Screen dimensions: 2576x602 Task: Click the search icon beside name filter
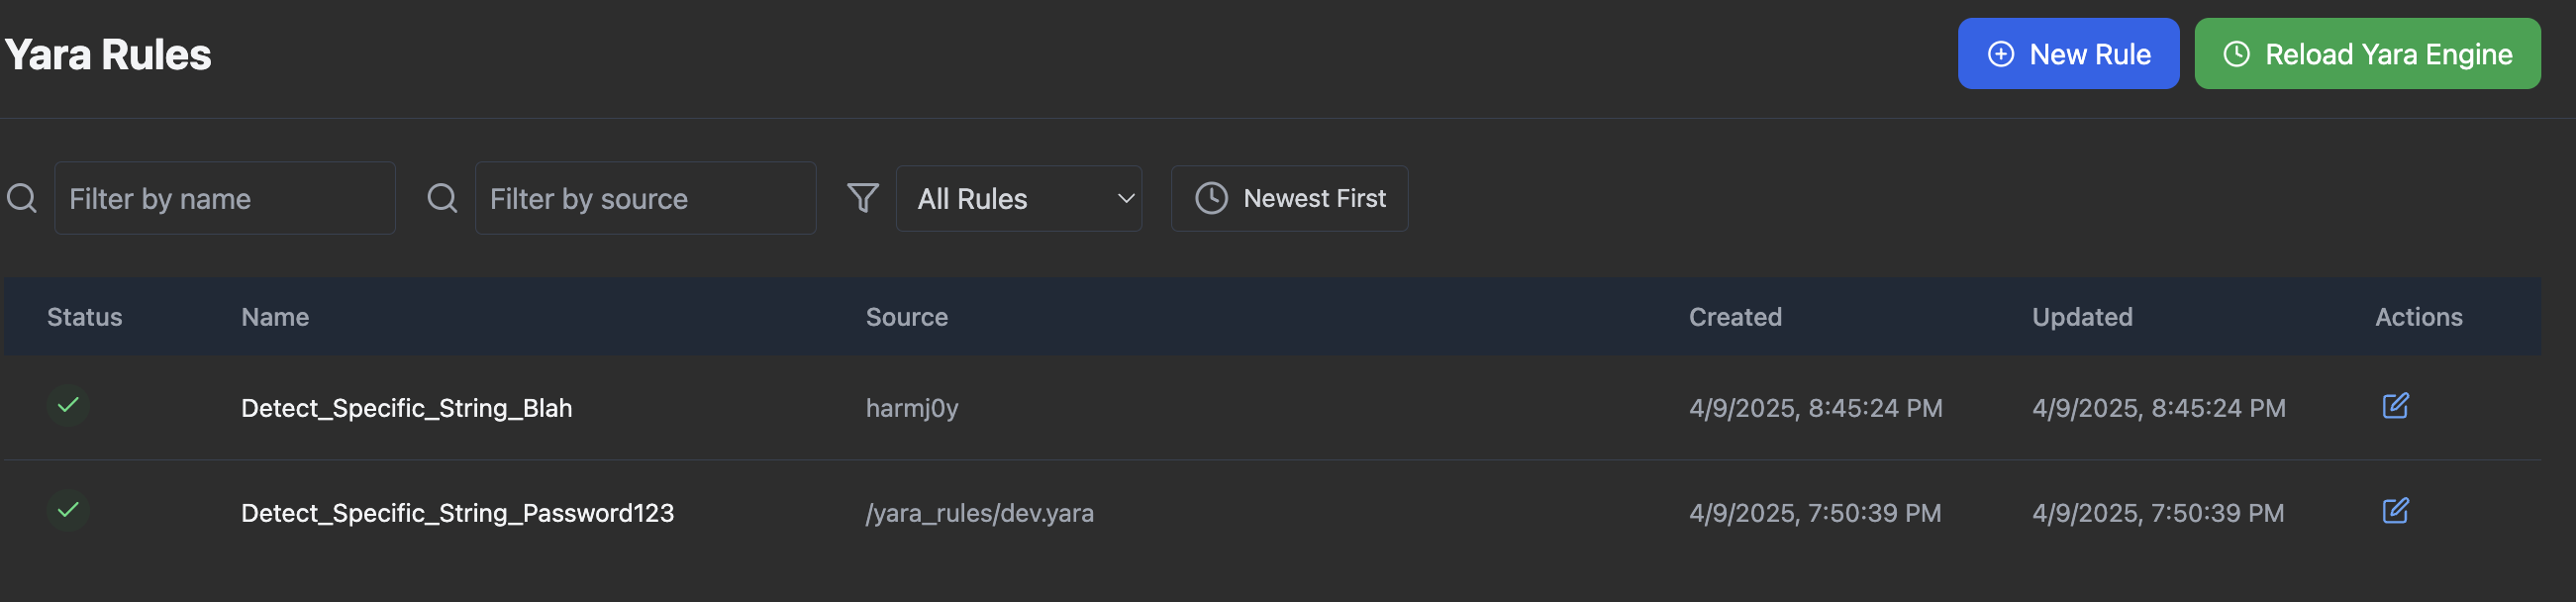(22, 198)
